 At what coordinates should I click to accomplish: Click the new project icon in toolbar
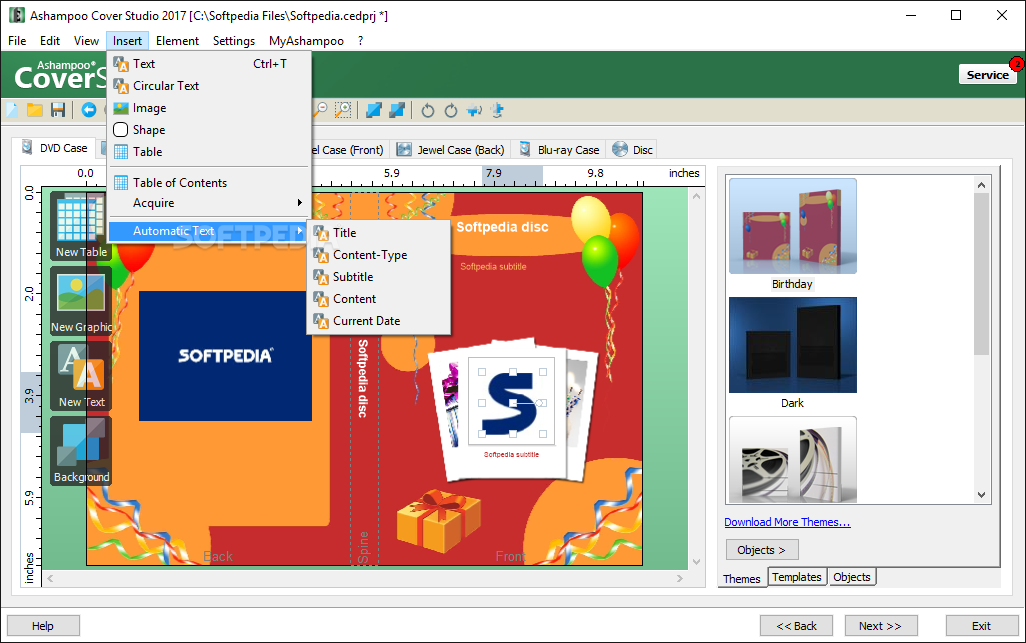pos(12,110)
